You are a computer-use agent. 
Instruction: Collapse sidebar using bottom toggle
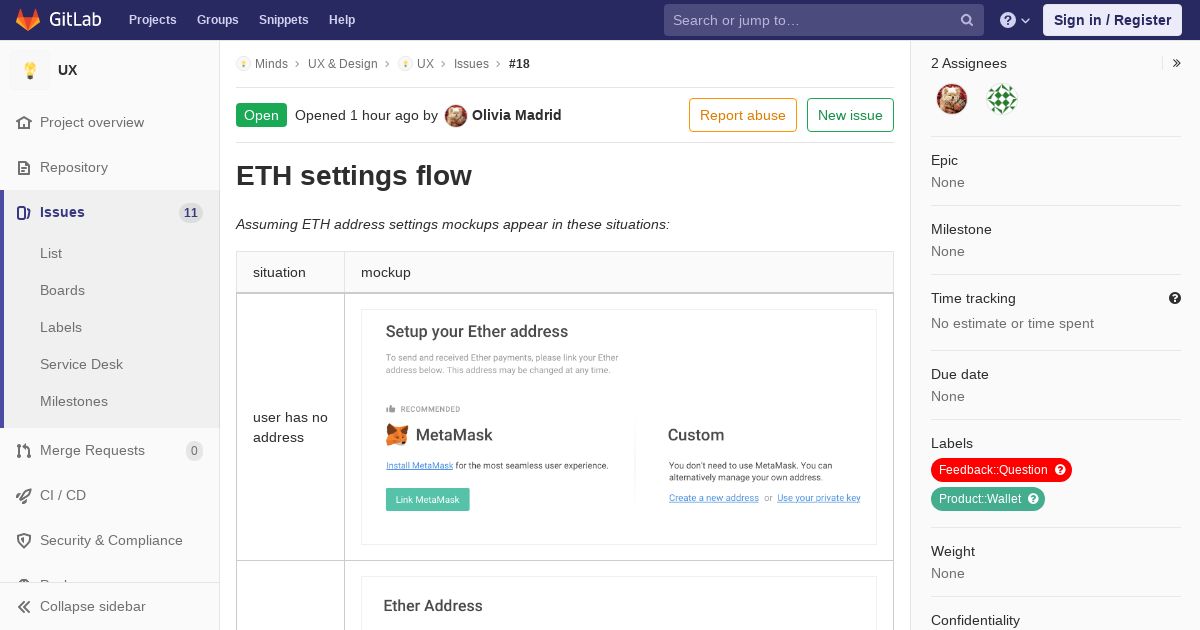[92, 606]
